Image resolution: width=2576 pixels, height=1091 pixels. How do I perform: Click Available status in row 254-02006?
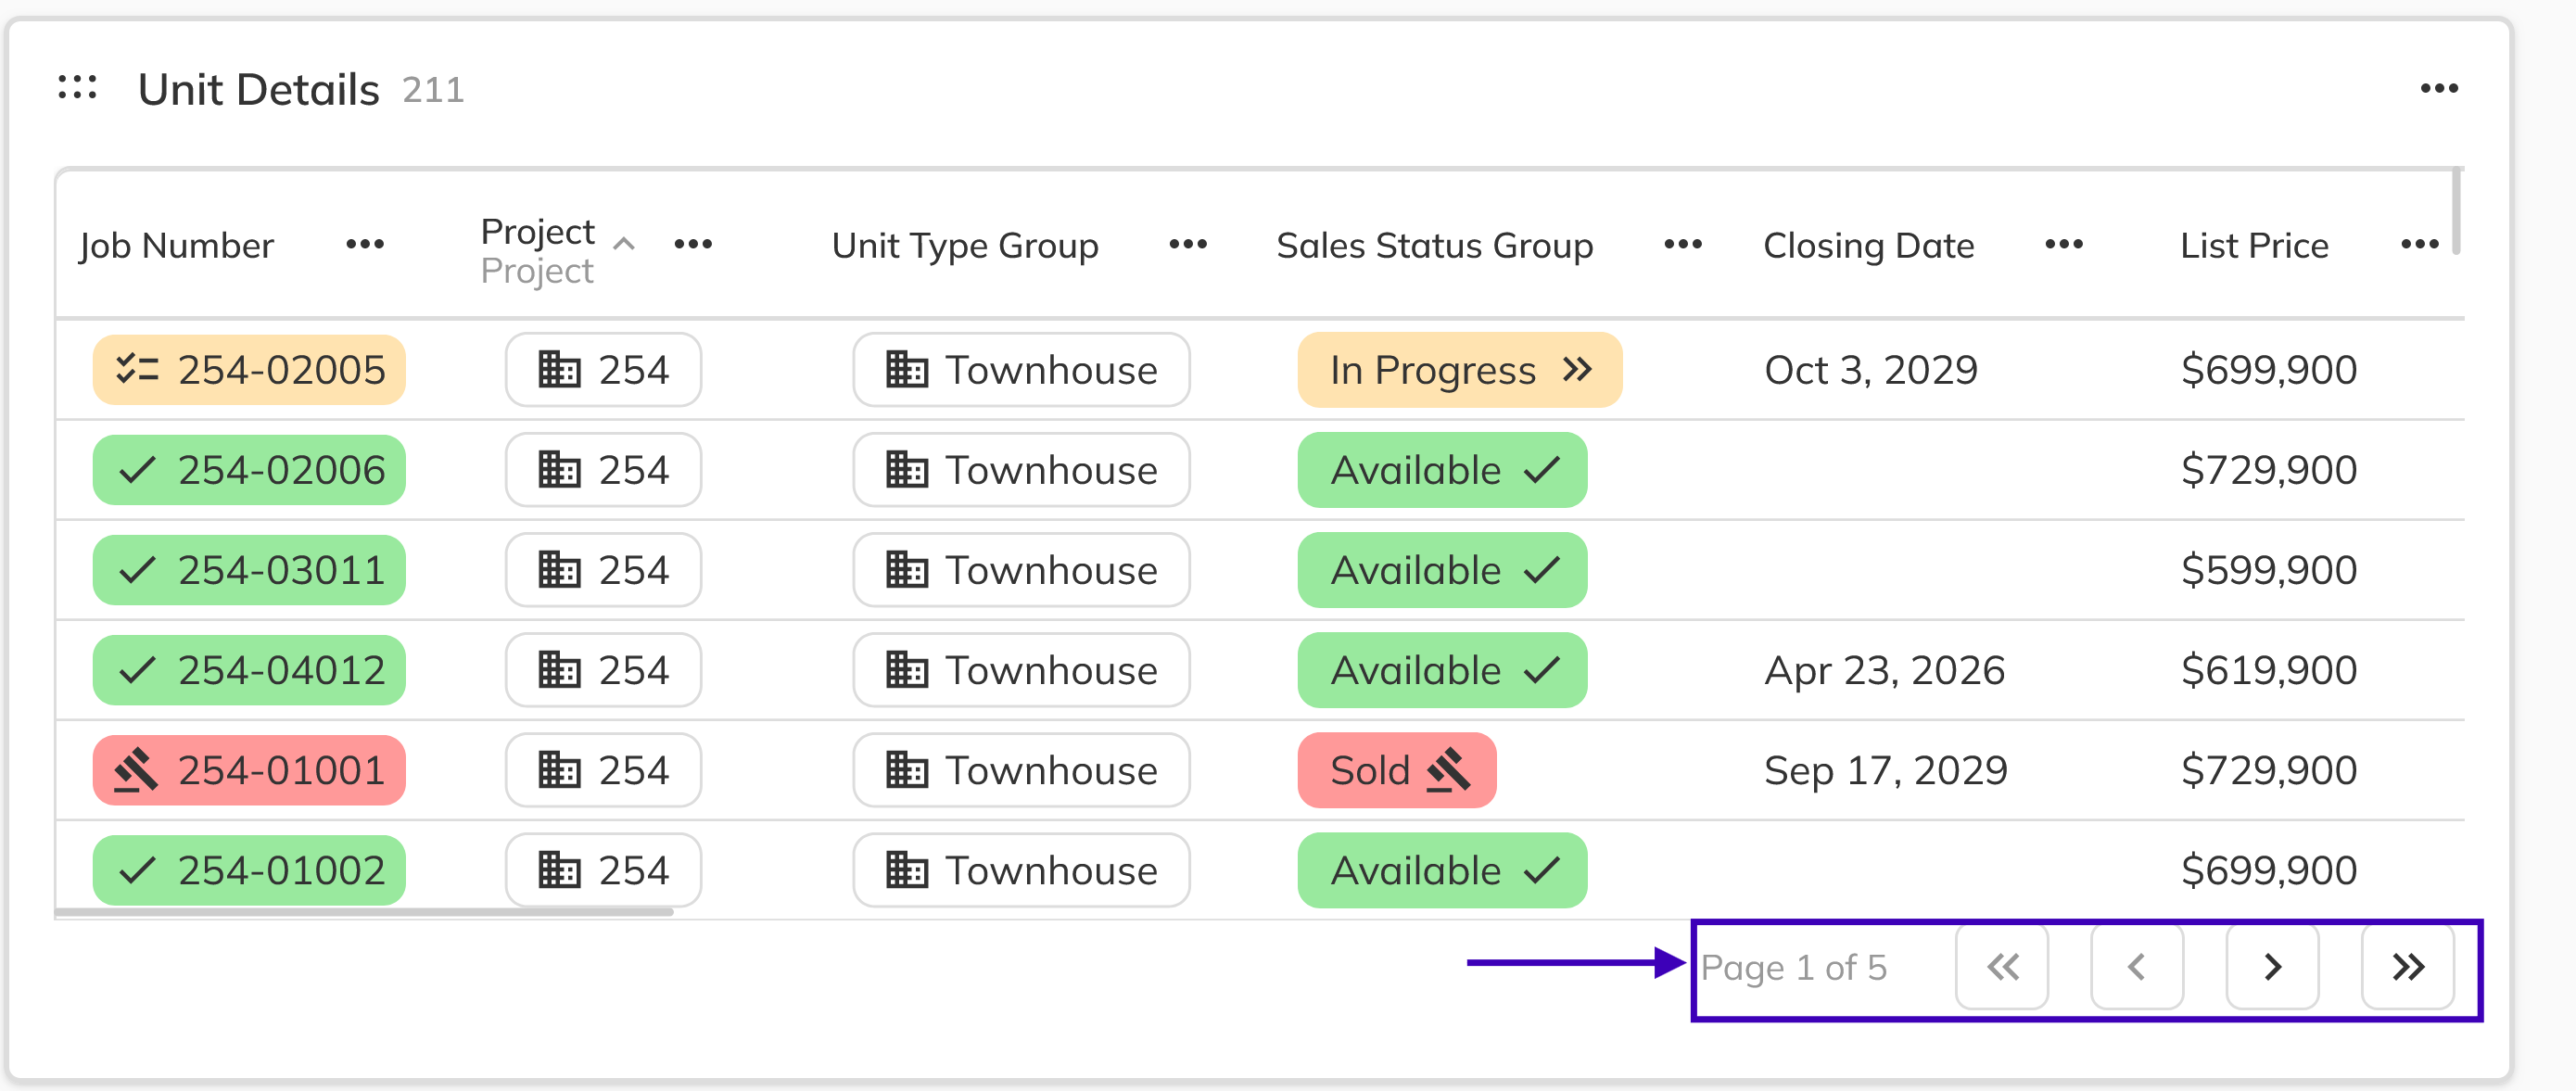click(1442, 470)
